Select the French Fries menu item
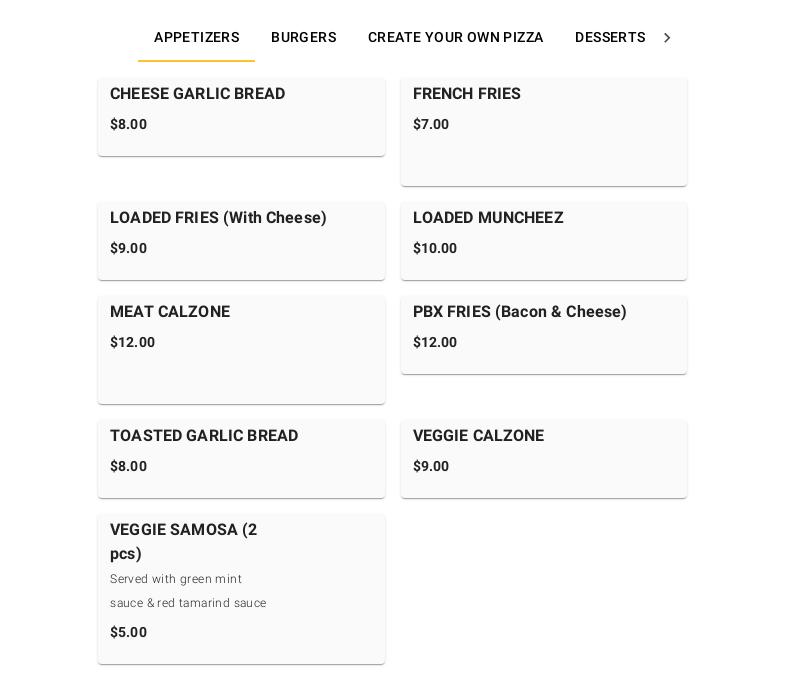785x696 pixels. [467, 94]
